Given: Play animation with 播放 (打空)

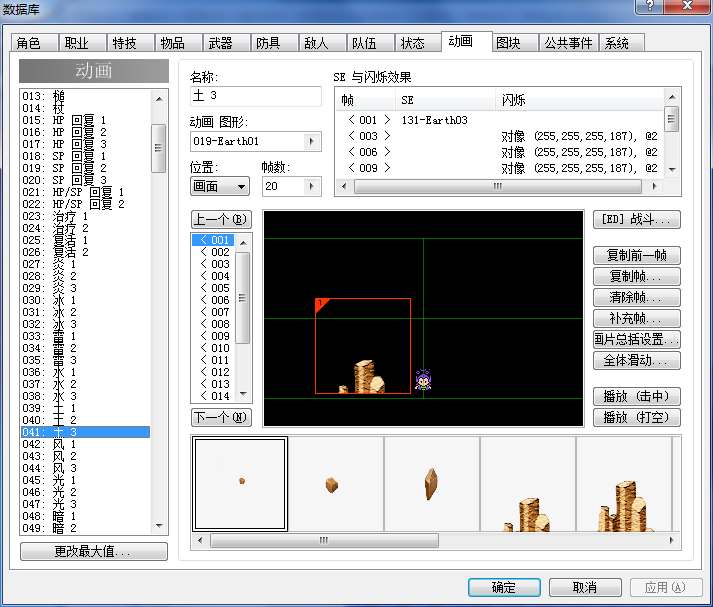Looking at the screenshot, I should click(x=637, y=417).
